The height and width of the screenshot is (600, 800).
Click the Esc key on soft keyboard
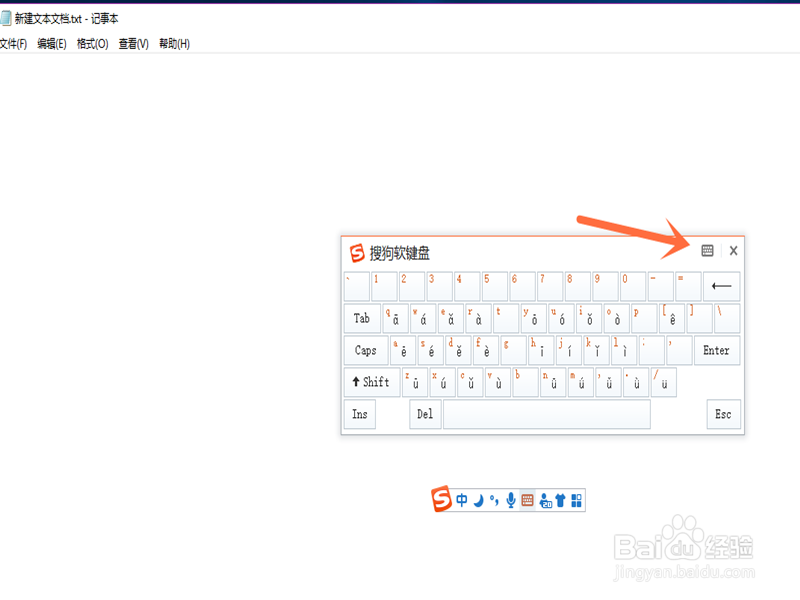coord(723,414)
